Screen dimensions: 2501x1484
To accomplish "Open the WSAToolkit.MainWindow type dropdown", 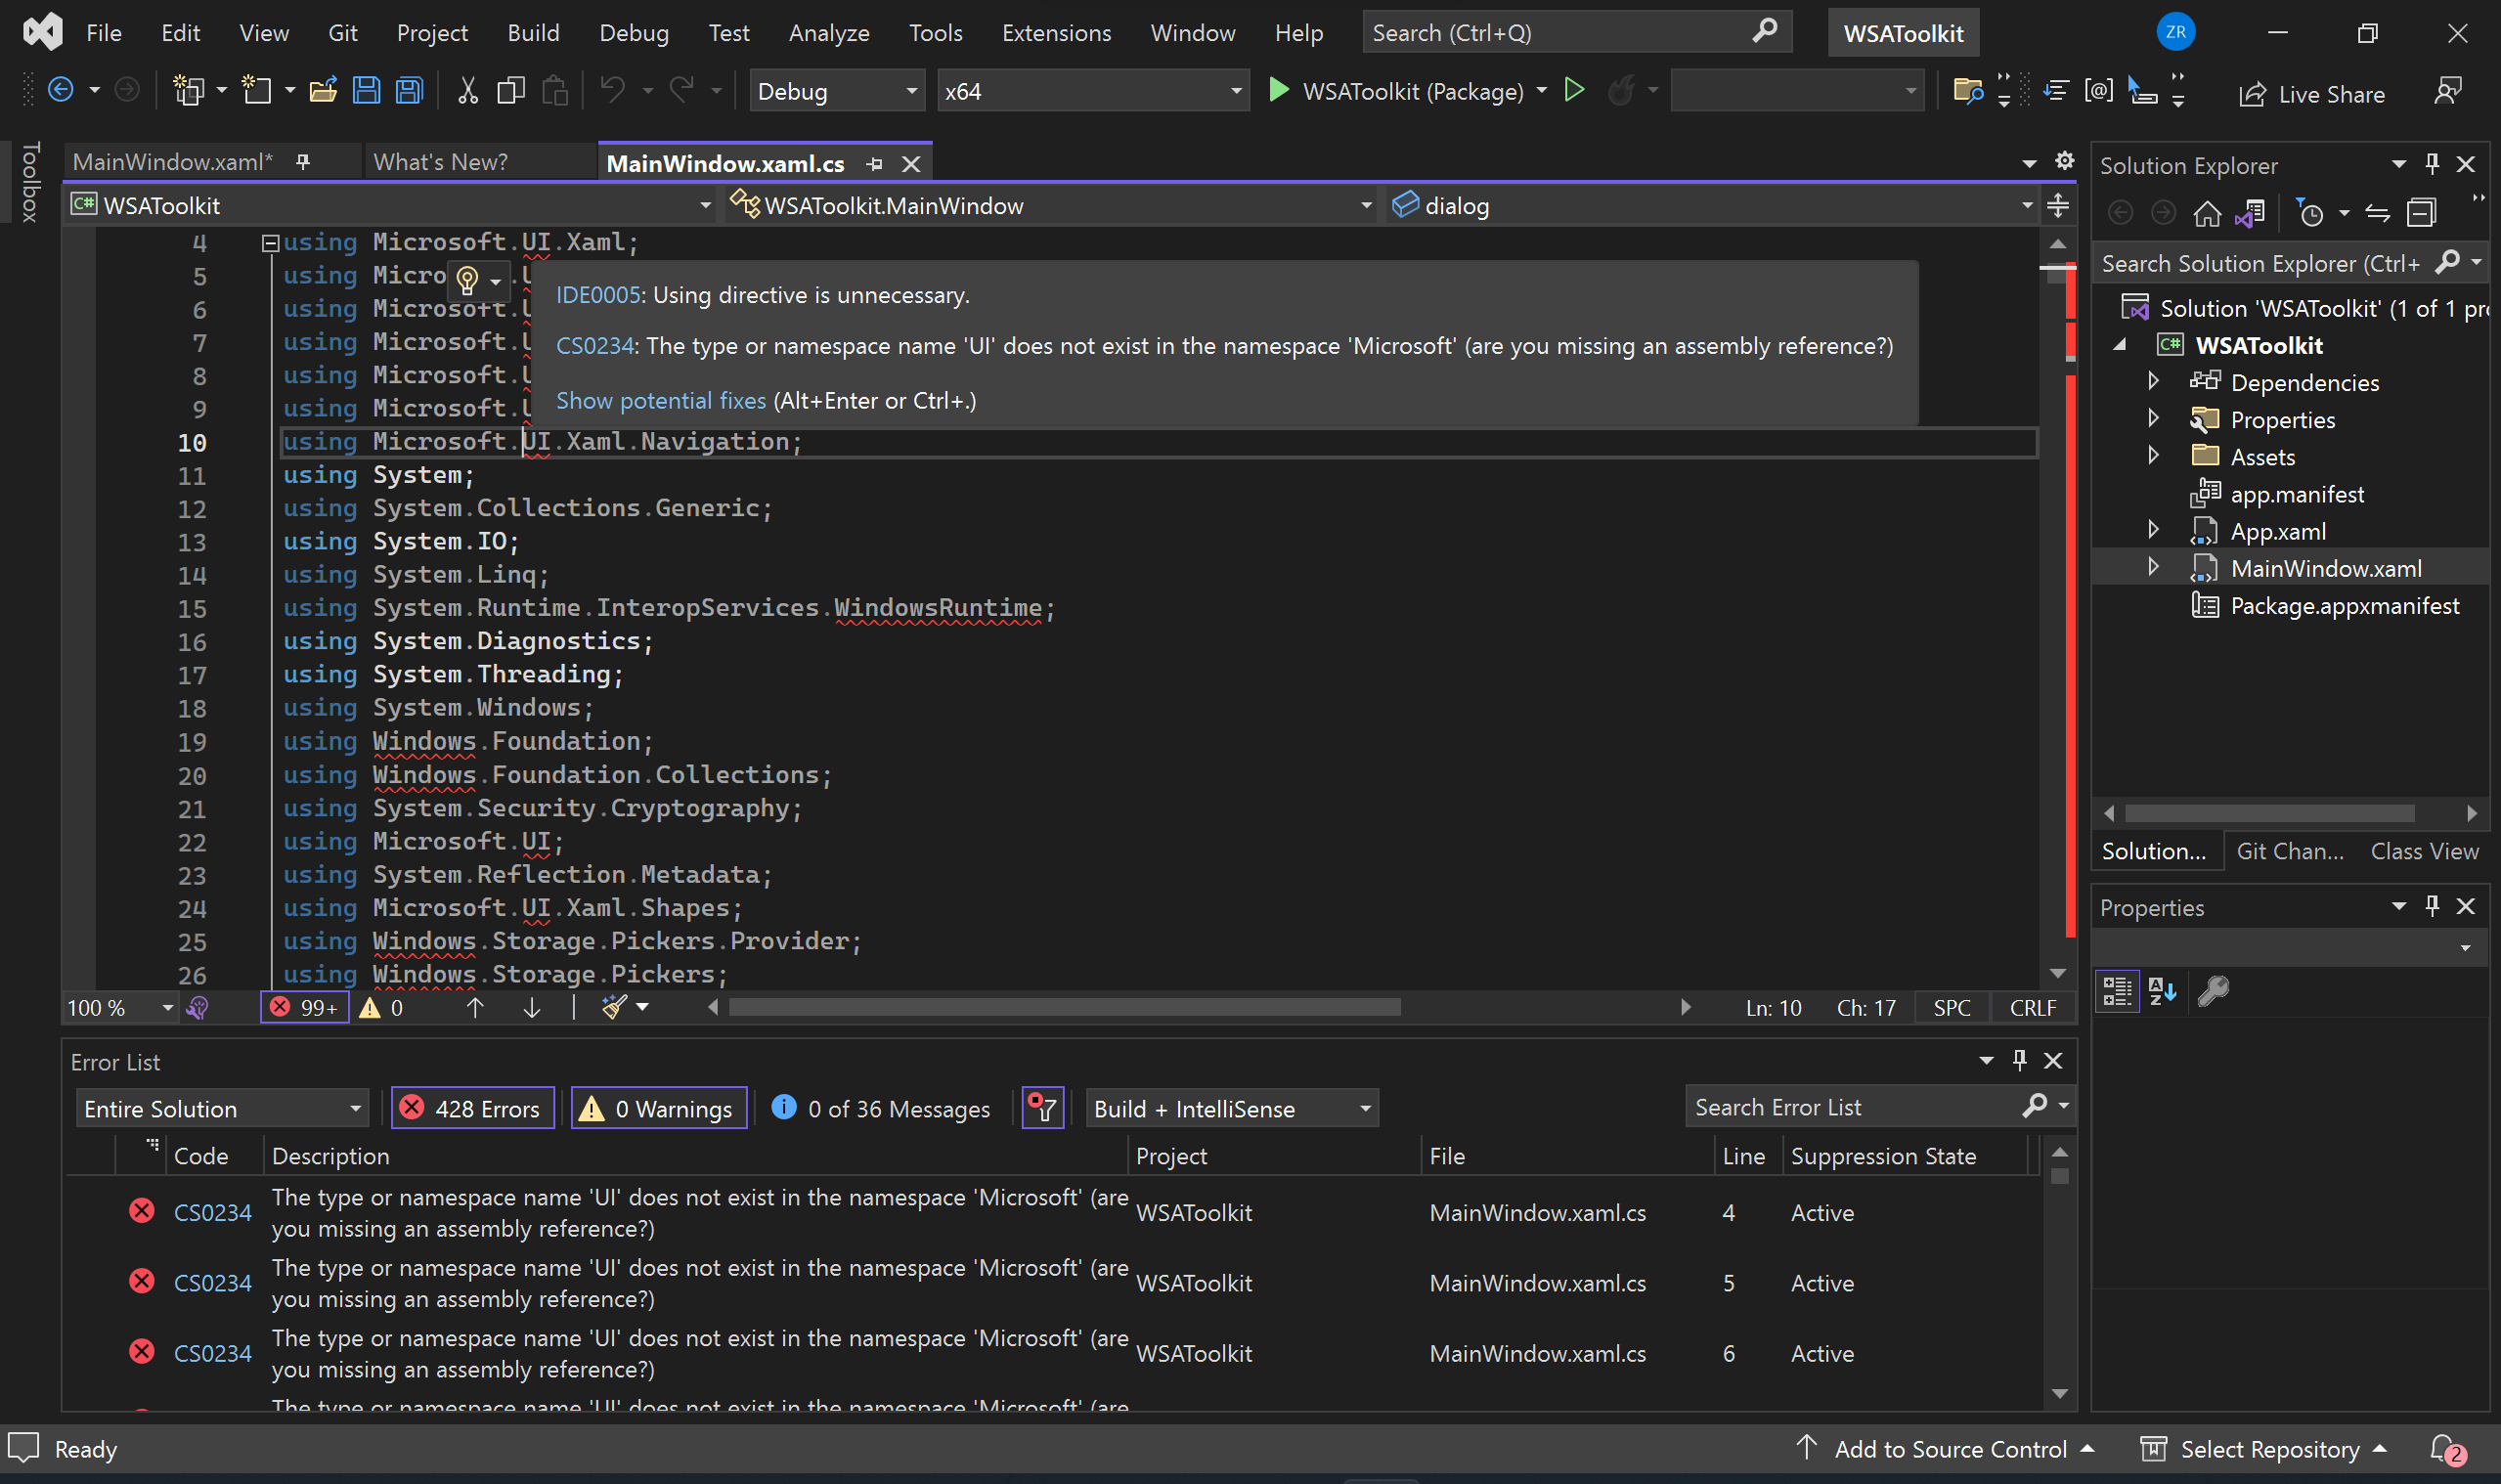I will tap(1051, 205).
